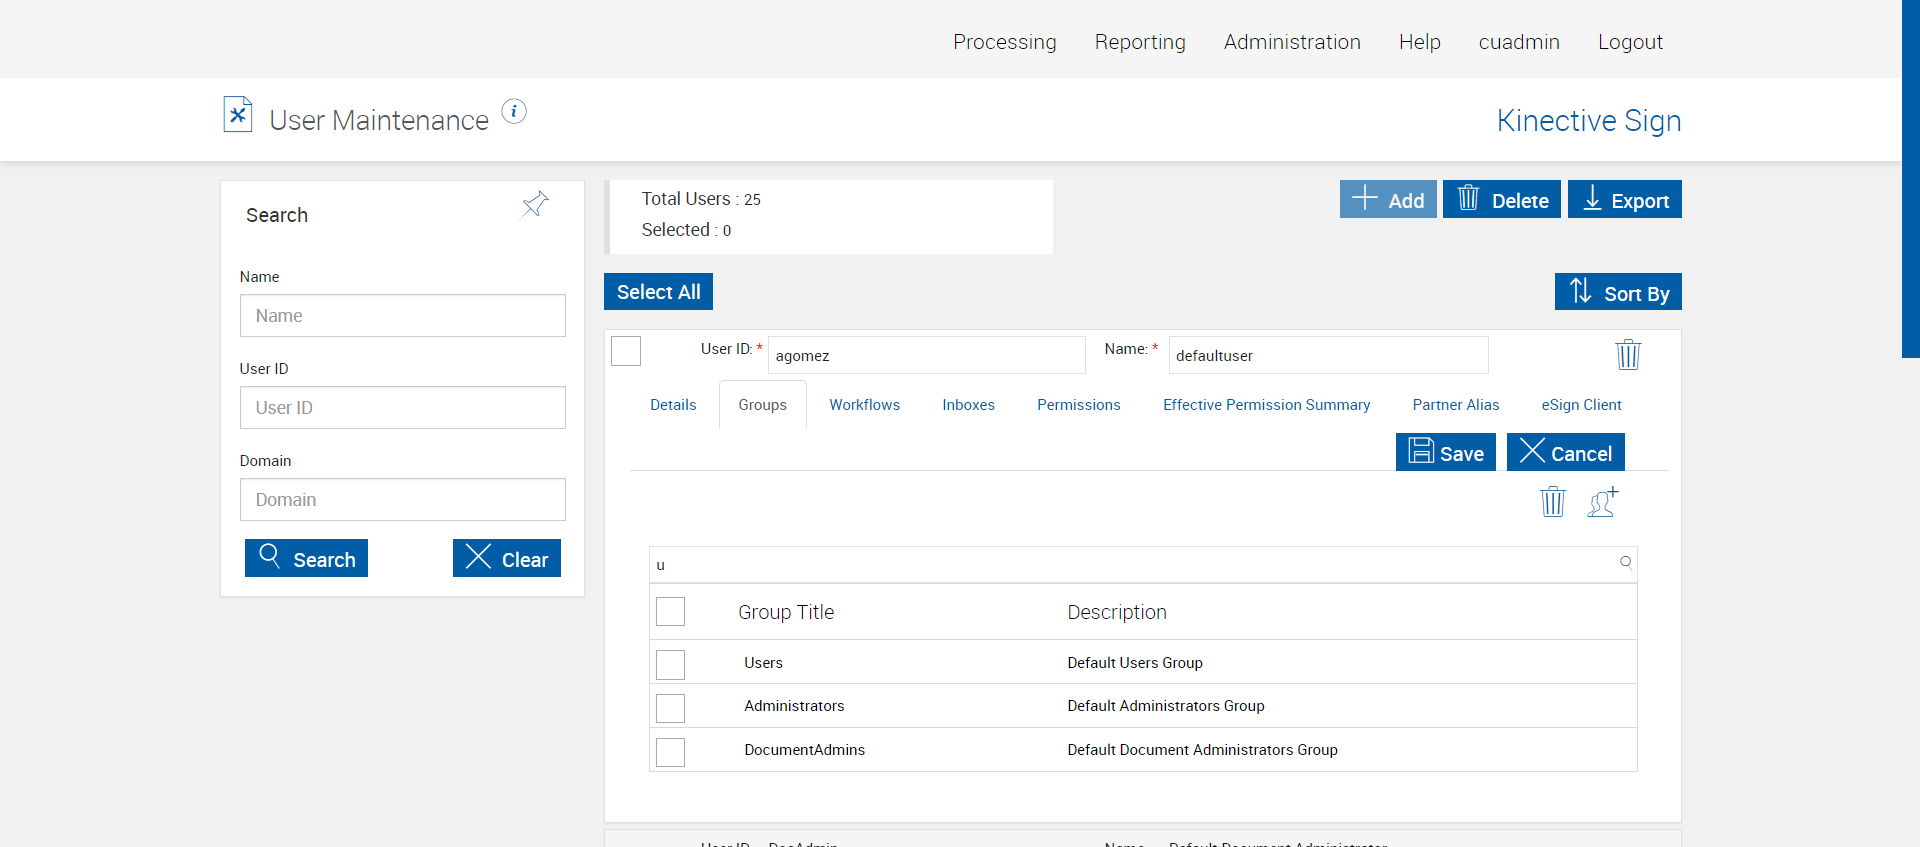
Task: Check the DocumentAdmins group checkbox
Action: click(670, 752)
